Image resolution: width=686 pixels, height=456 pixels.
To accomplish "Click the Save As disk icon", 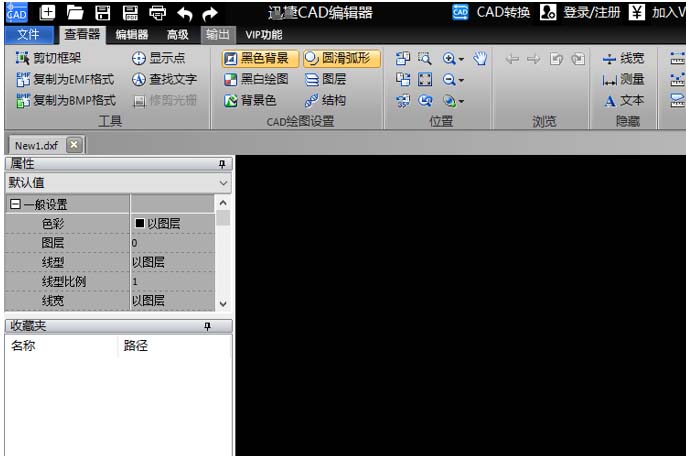I will (130, 13).
